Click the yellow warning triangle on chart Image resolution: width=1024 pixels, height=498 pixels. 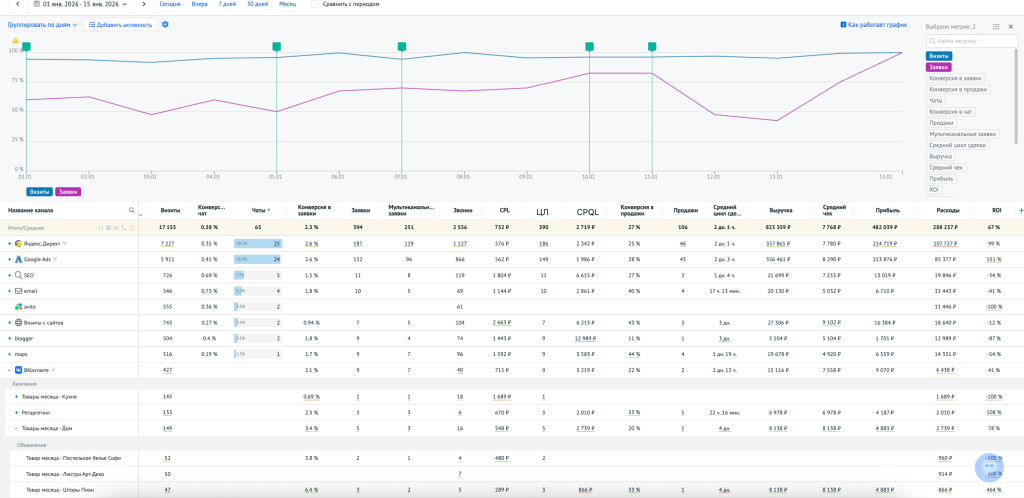point(15,41)
